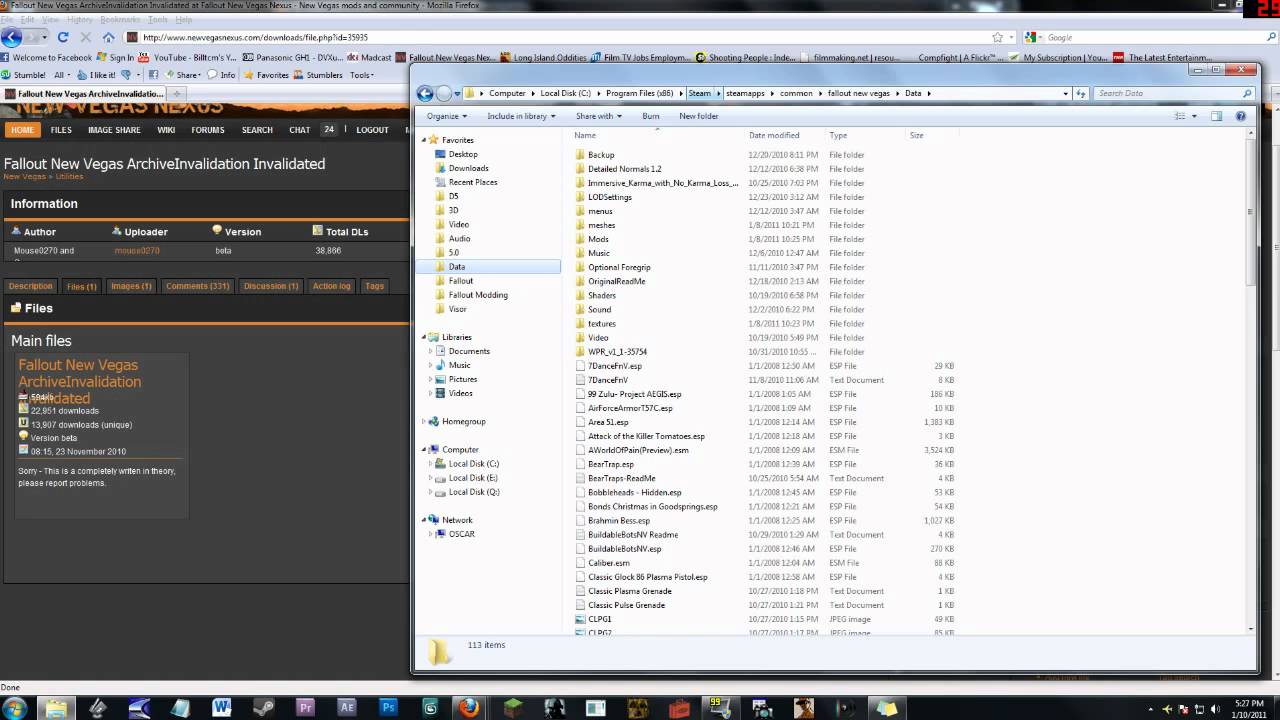Viewport: 1280px width, 720px height.
Task: Switch to Firefox taskbar icon
Action: [470, 707]
